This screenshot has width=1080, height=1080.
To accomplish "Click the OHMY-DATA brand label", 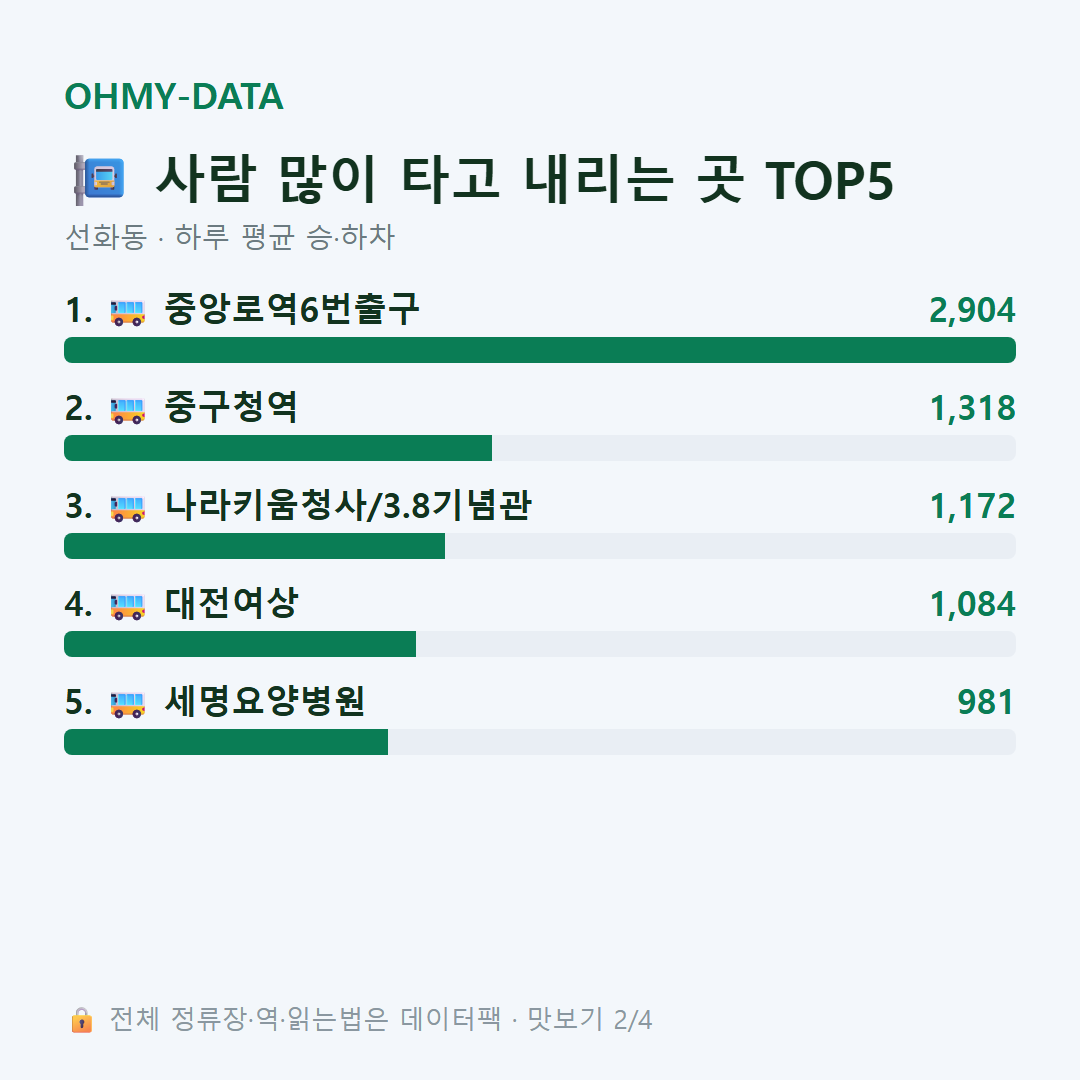I will (x=174, y=96).
